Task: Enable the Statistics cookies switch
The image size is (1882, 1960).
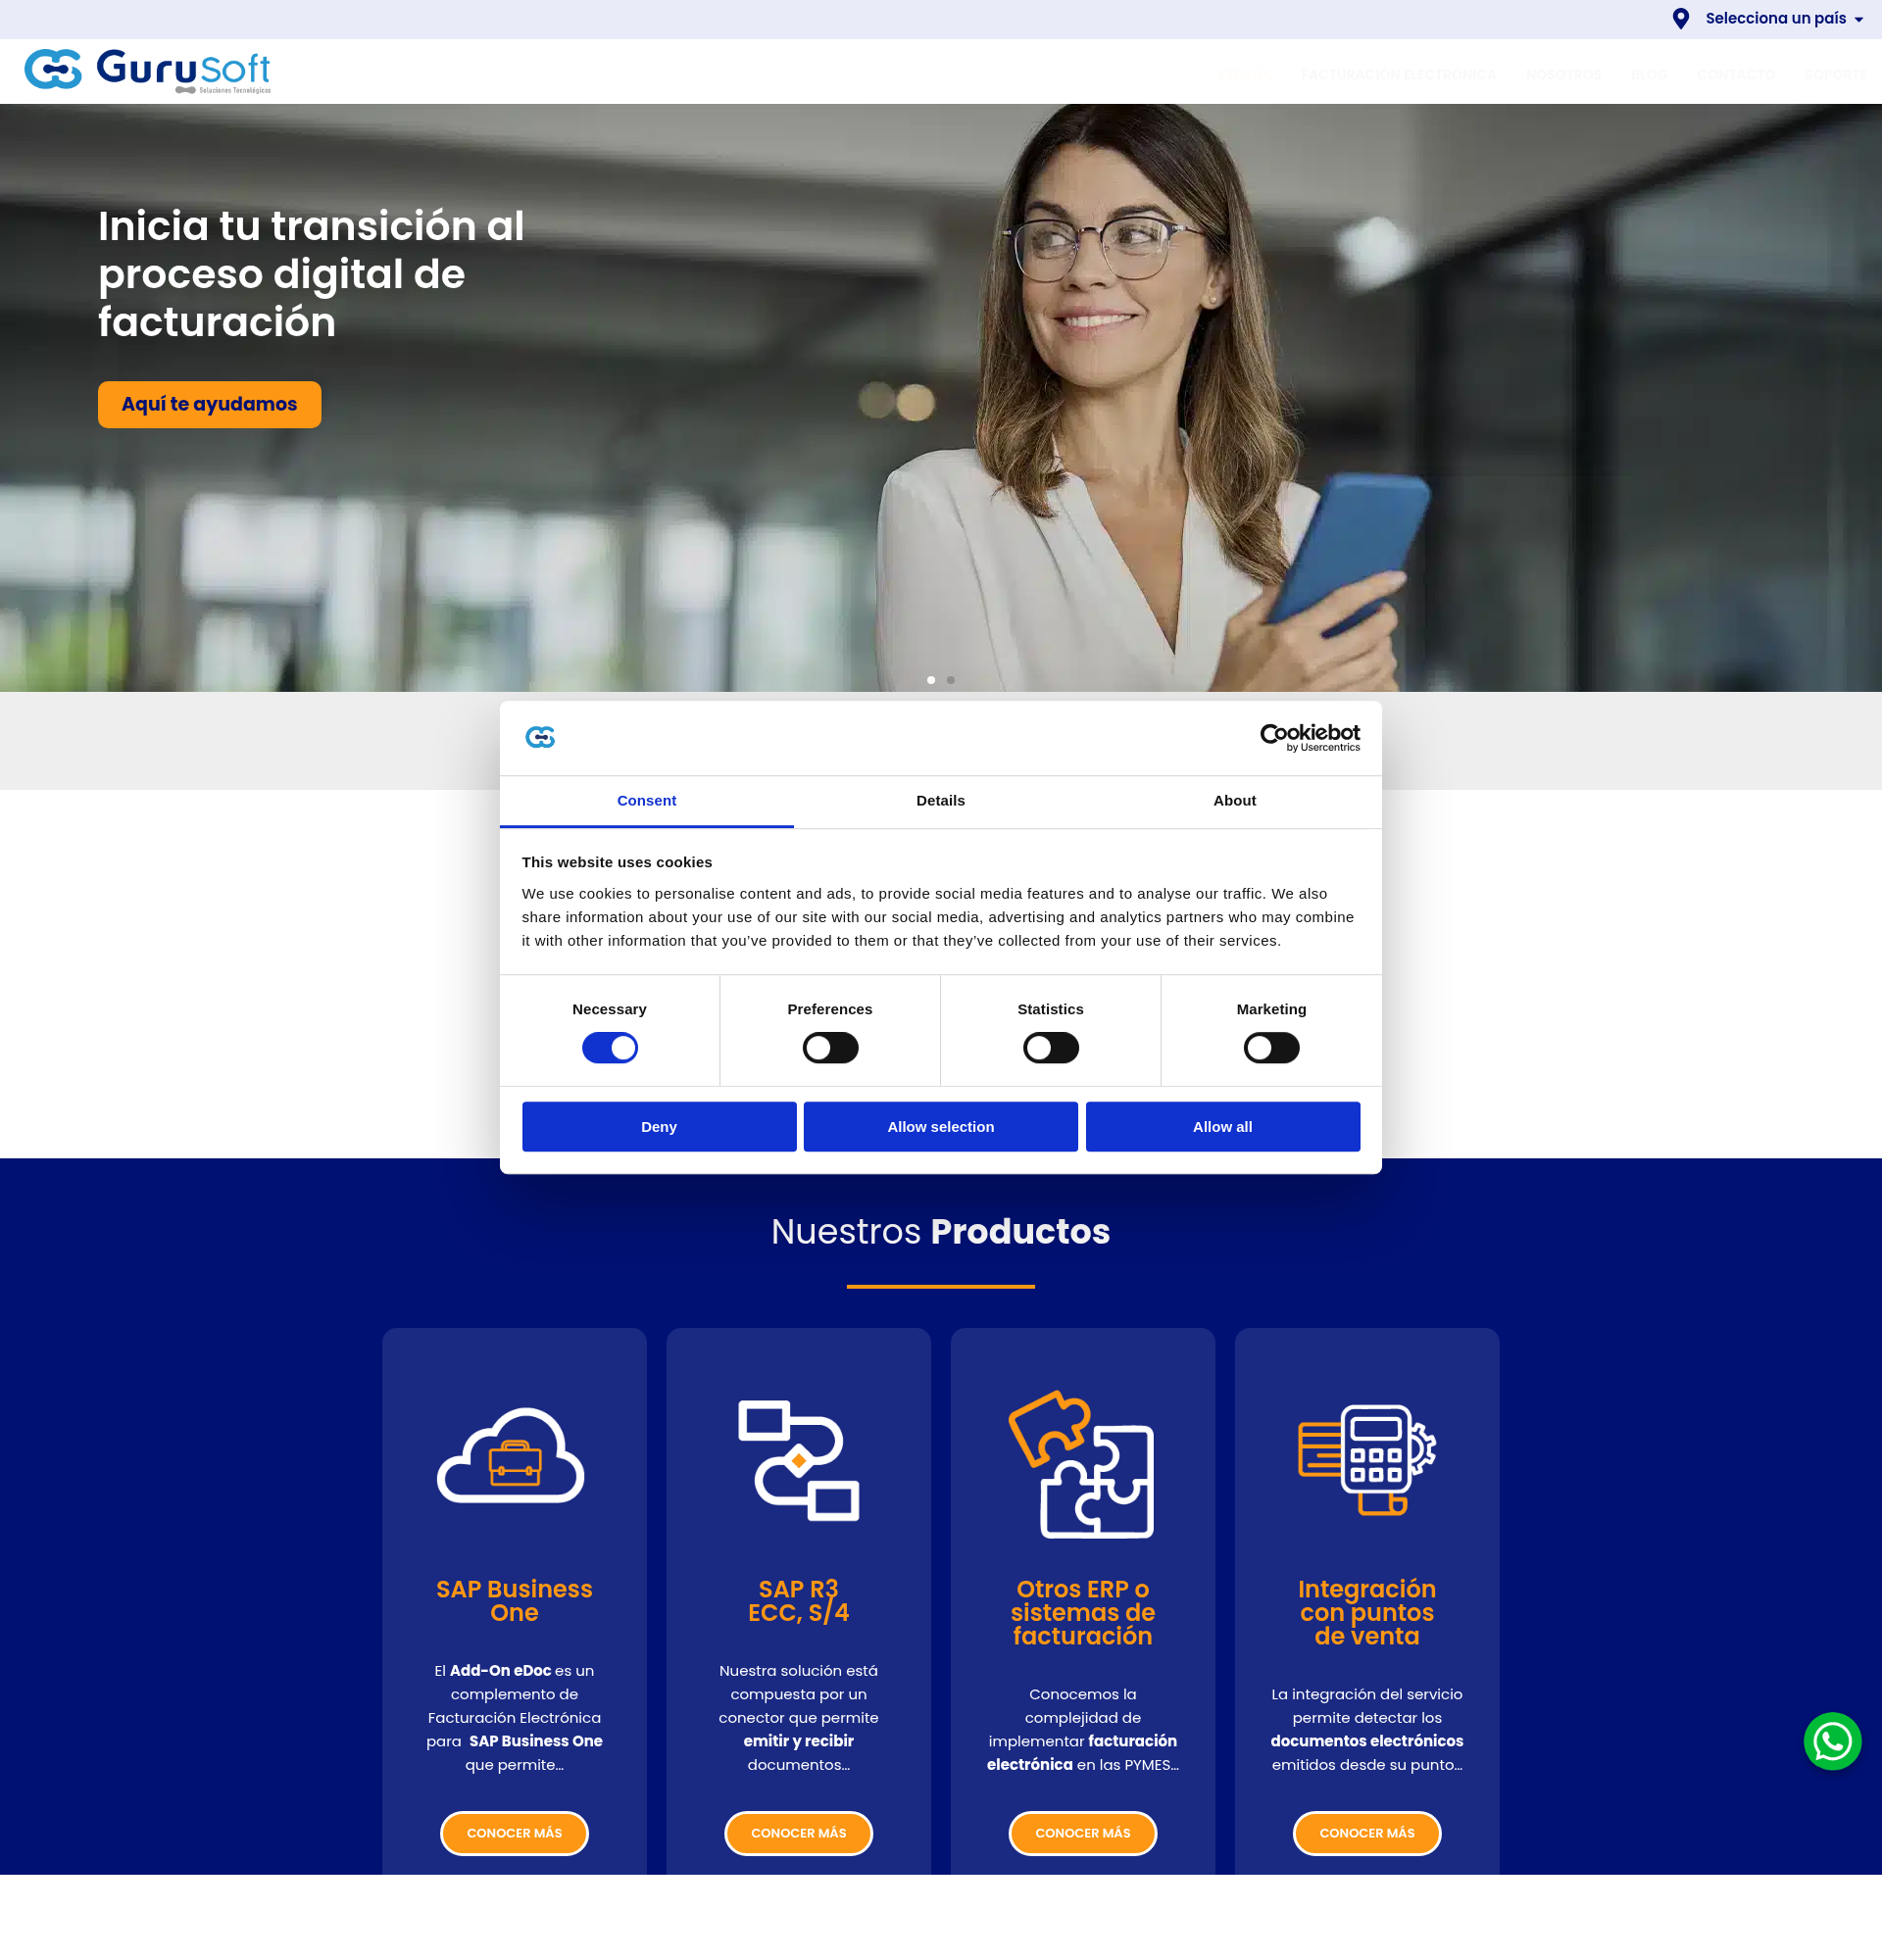Action: [x=1051, y=1048]
